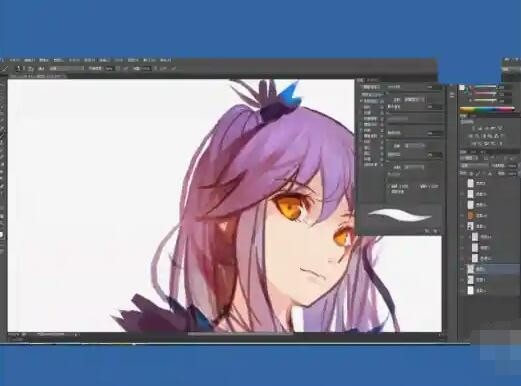Click the top color slider in Color panel
The width and height of the screenshot is (521, 386).
(x=485, y=87)
